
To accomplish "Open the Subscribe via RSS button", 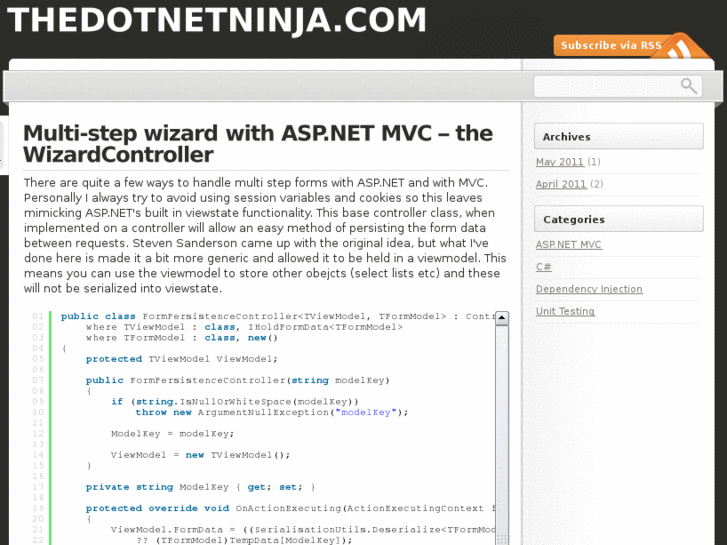I will pyautogui.click(x=611, y=45).
